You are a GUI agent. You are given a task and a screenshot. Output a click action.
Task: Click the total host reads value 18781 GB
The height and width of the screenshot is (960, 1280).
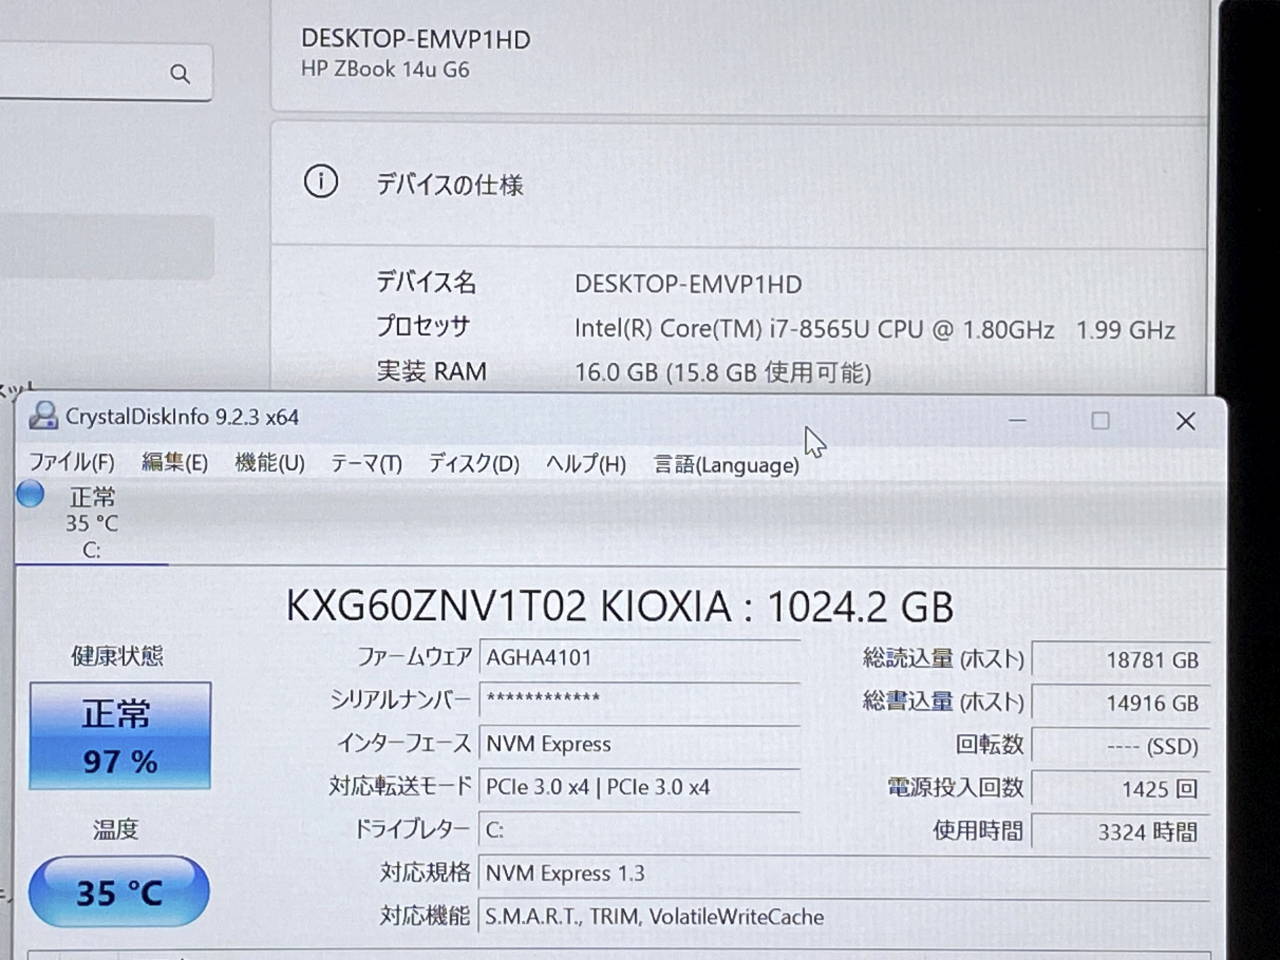point(1121,660)
